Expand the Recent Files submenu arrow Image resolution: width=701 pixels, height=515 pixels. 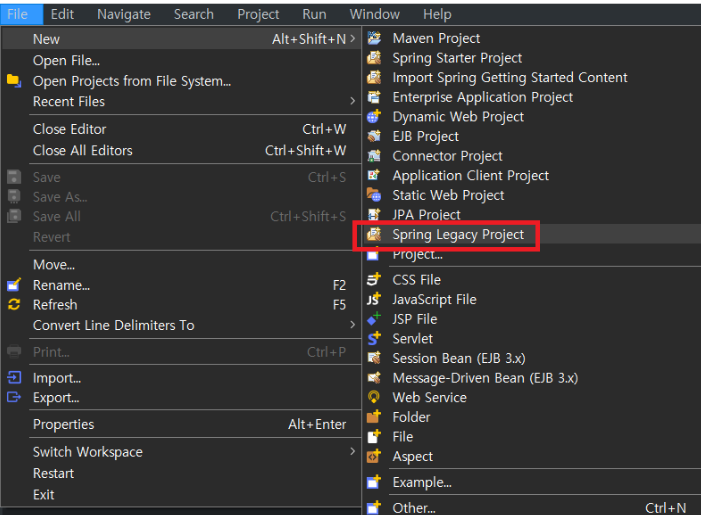pos(352,101)
